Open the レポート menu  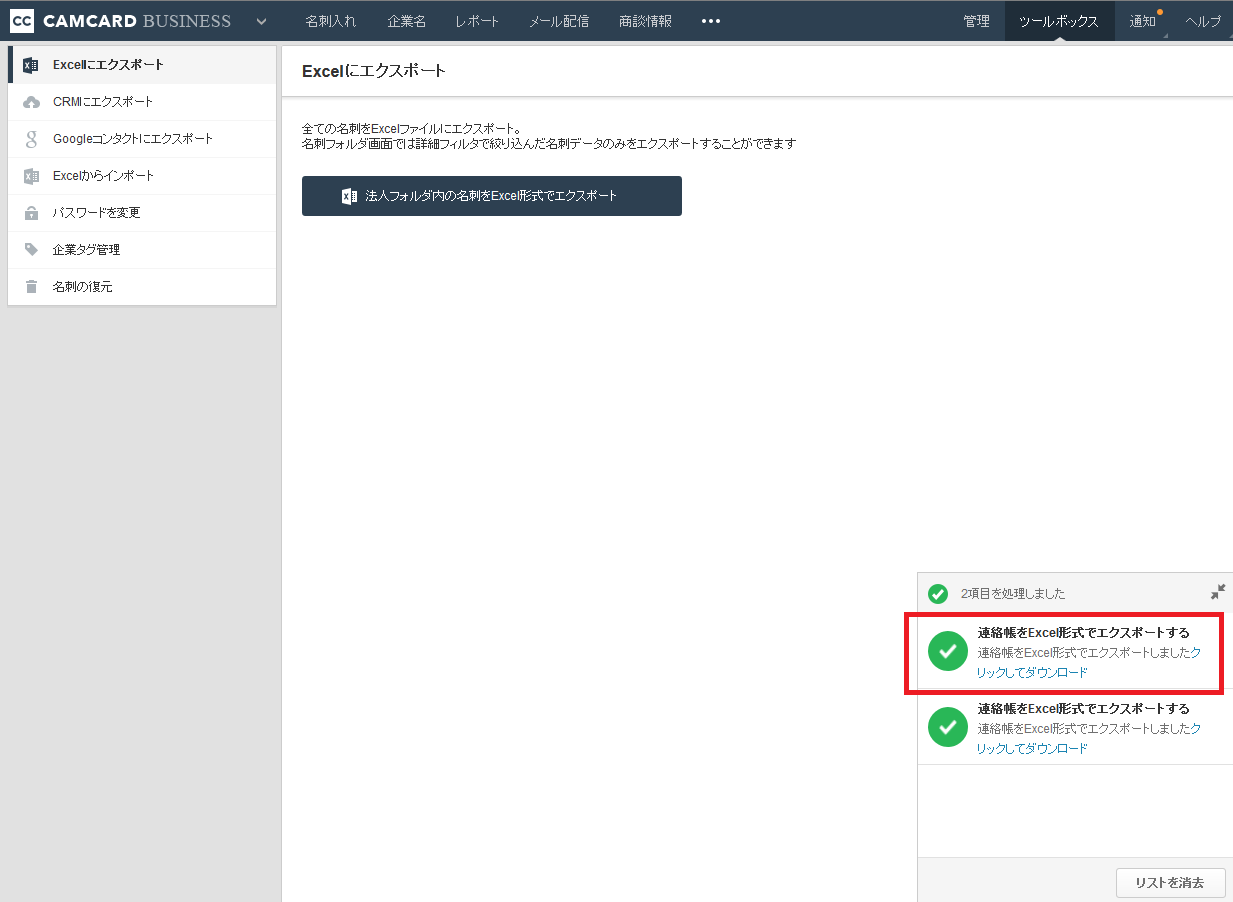coord(477,21)
